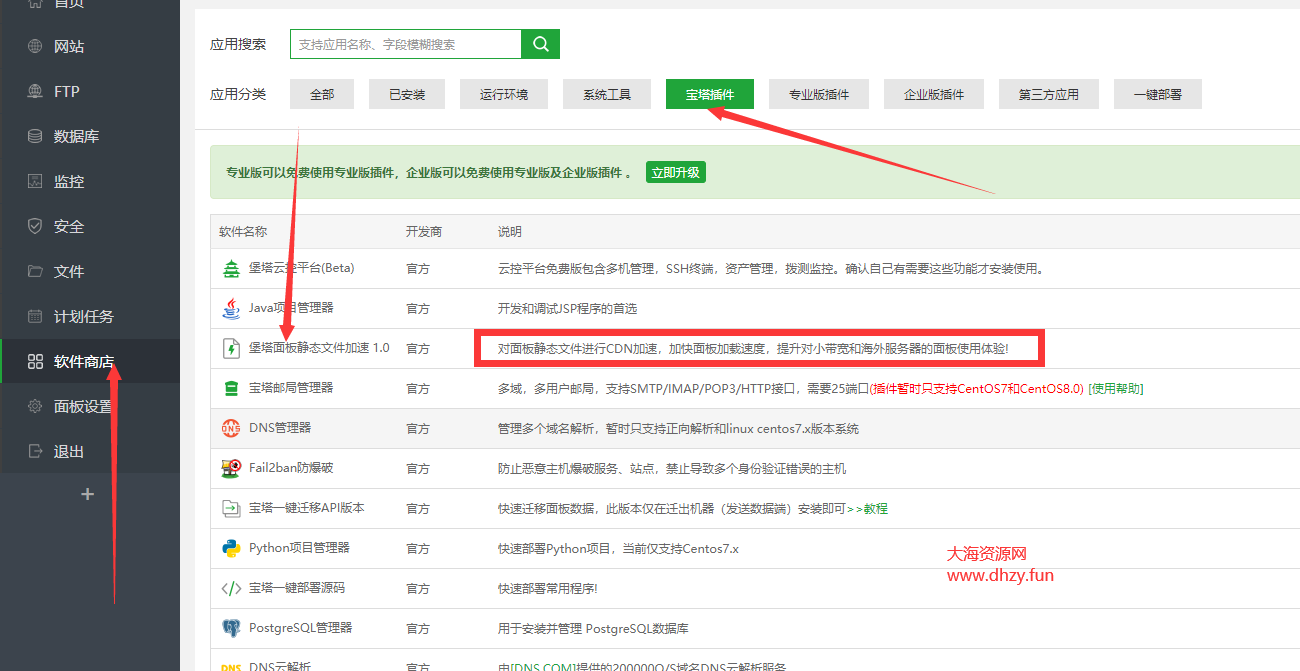Open 数据库 in the left sidebar
Viewport: 1300px width, 671px height.
click(76, 136)
